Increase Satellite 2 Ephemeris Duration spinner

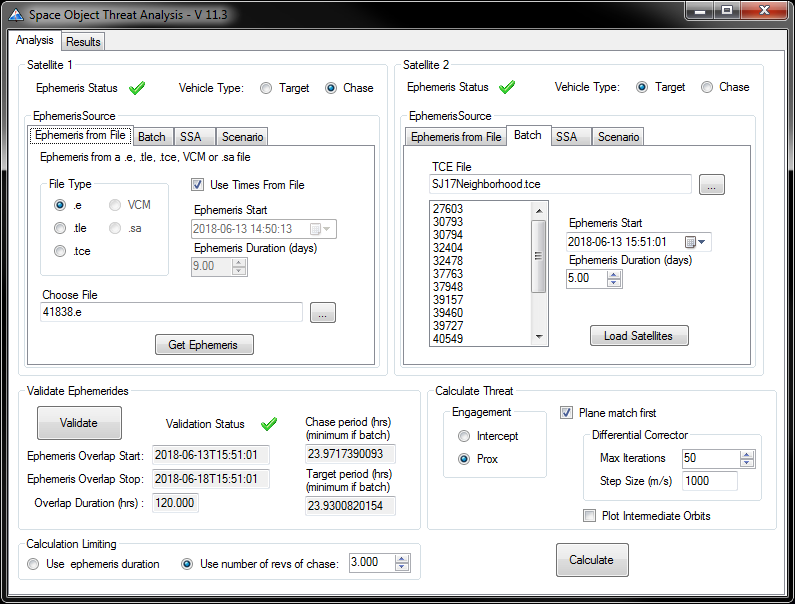(x=614, y=274)
